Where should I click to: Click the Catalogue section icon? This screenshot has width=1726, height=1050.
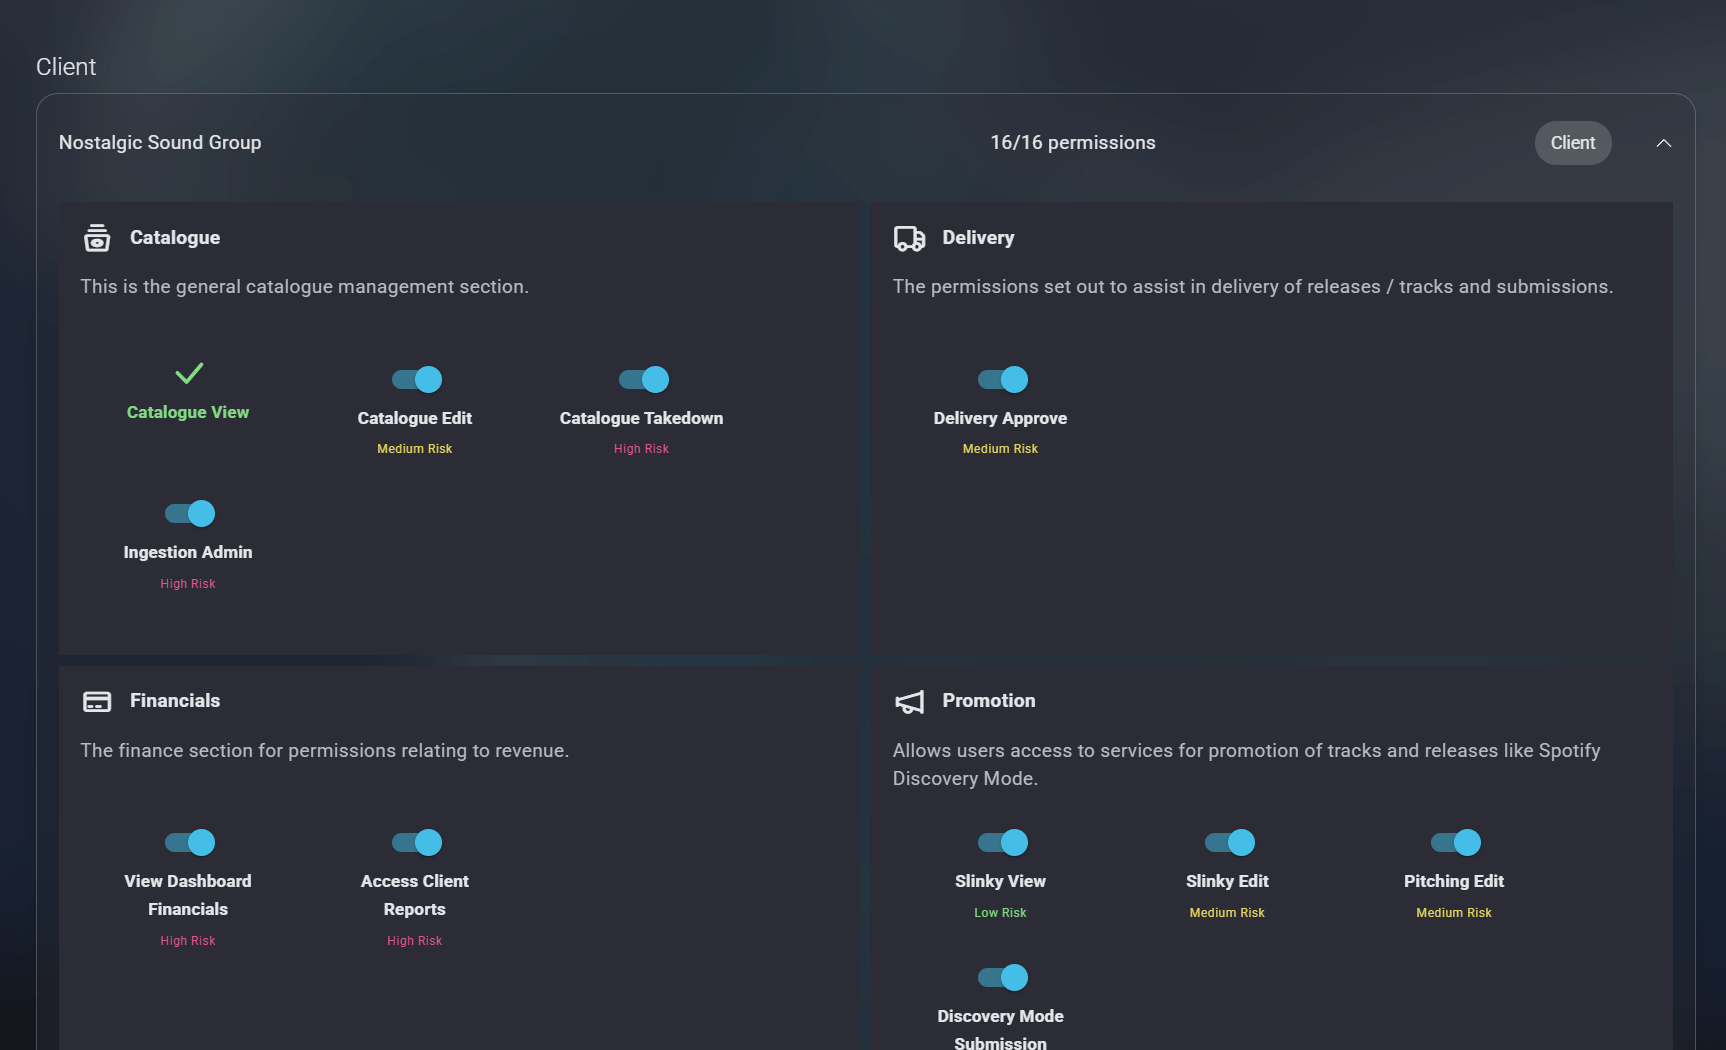97,238
